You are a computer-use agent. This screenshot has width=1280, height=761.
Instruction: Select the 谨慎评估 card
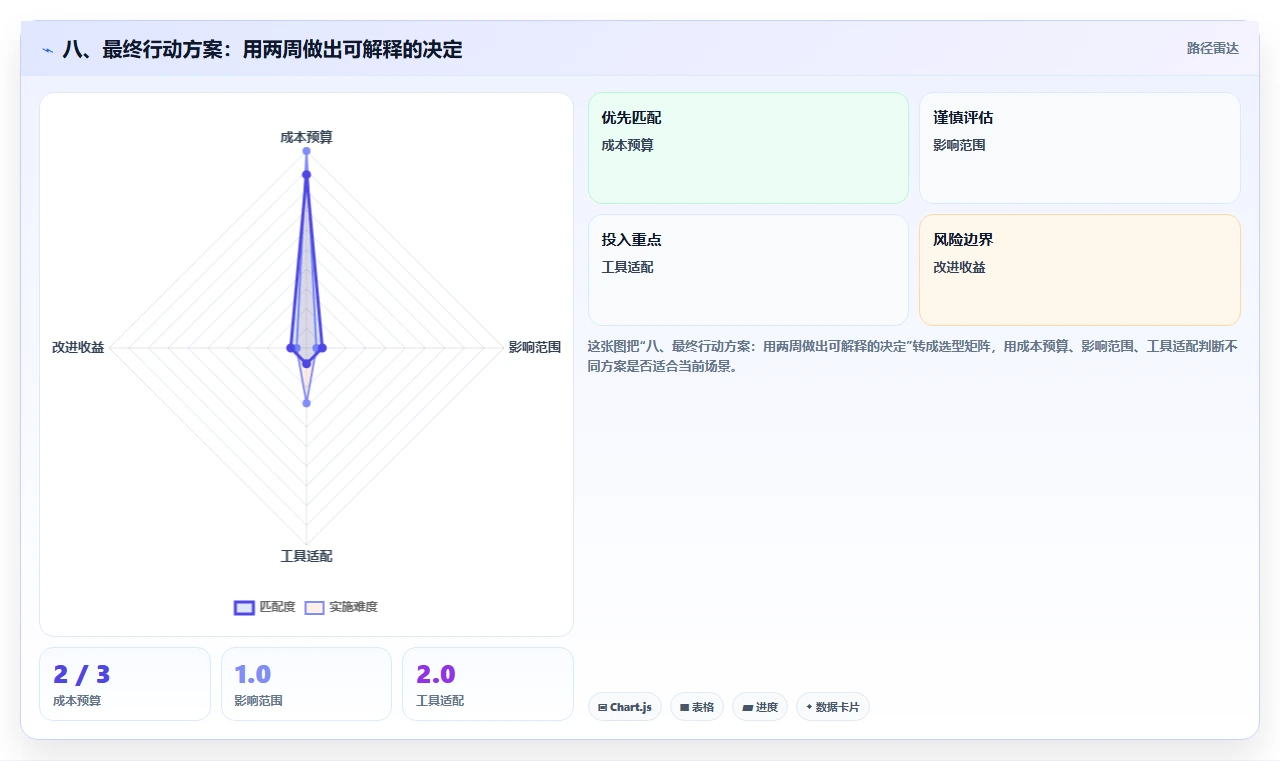pos(1080,148)
